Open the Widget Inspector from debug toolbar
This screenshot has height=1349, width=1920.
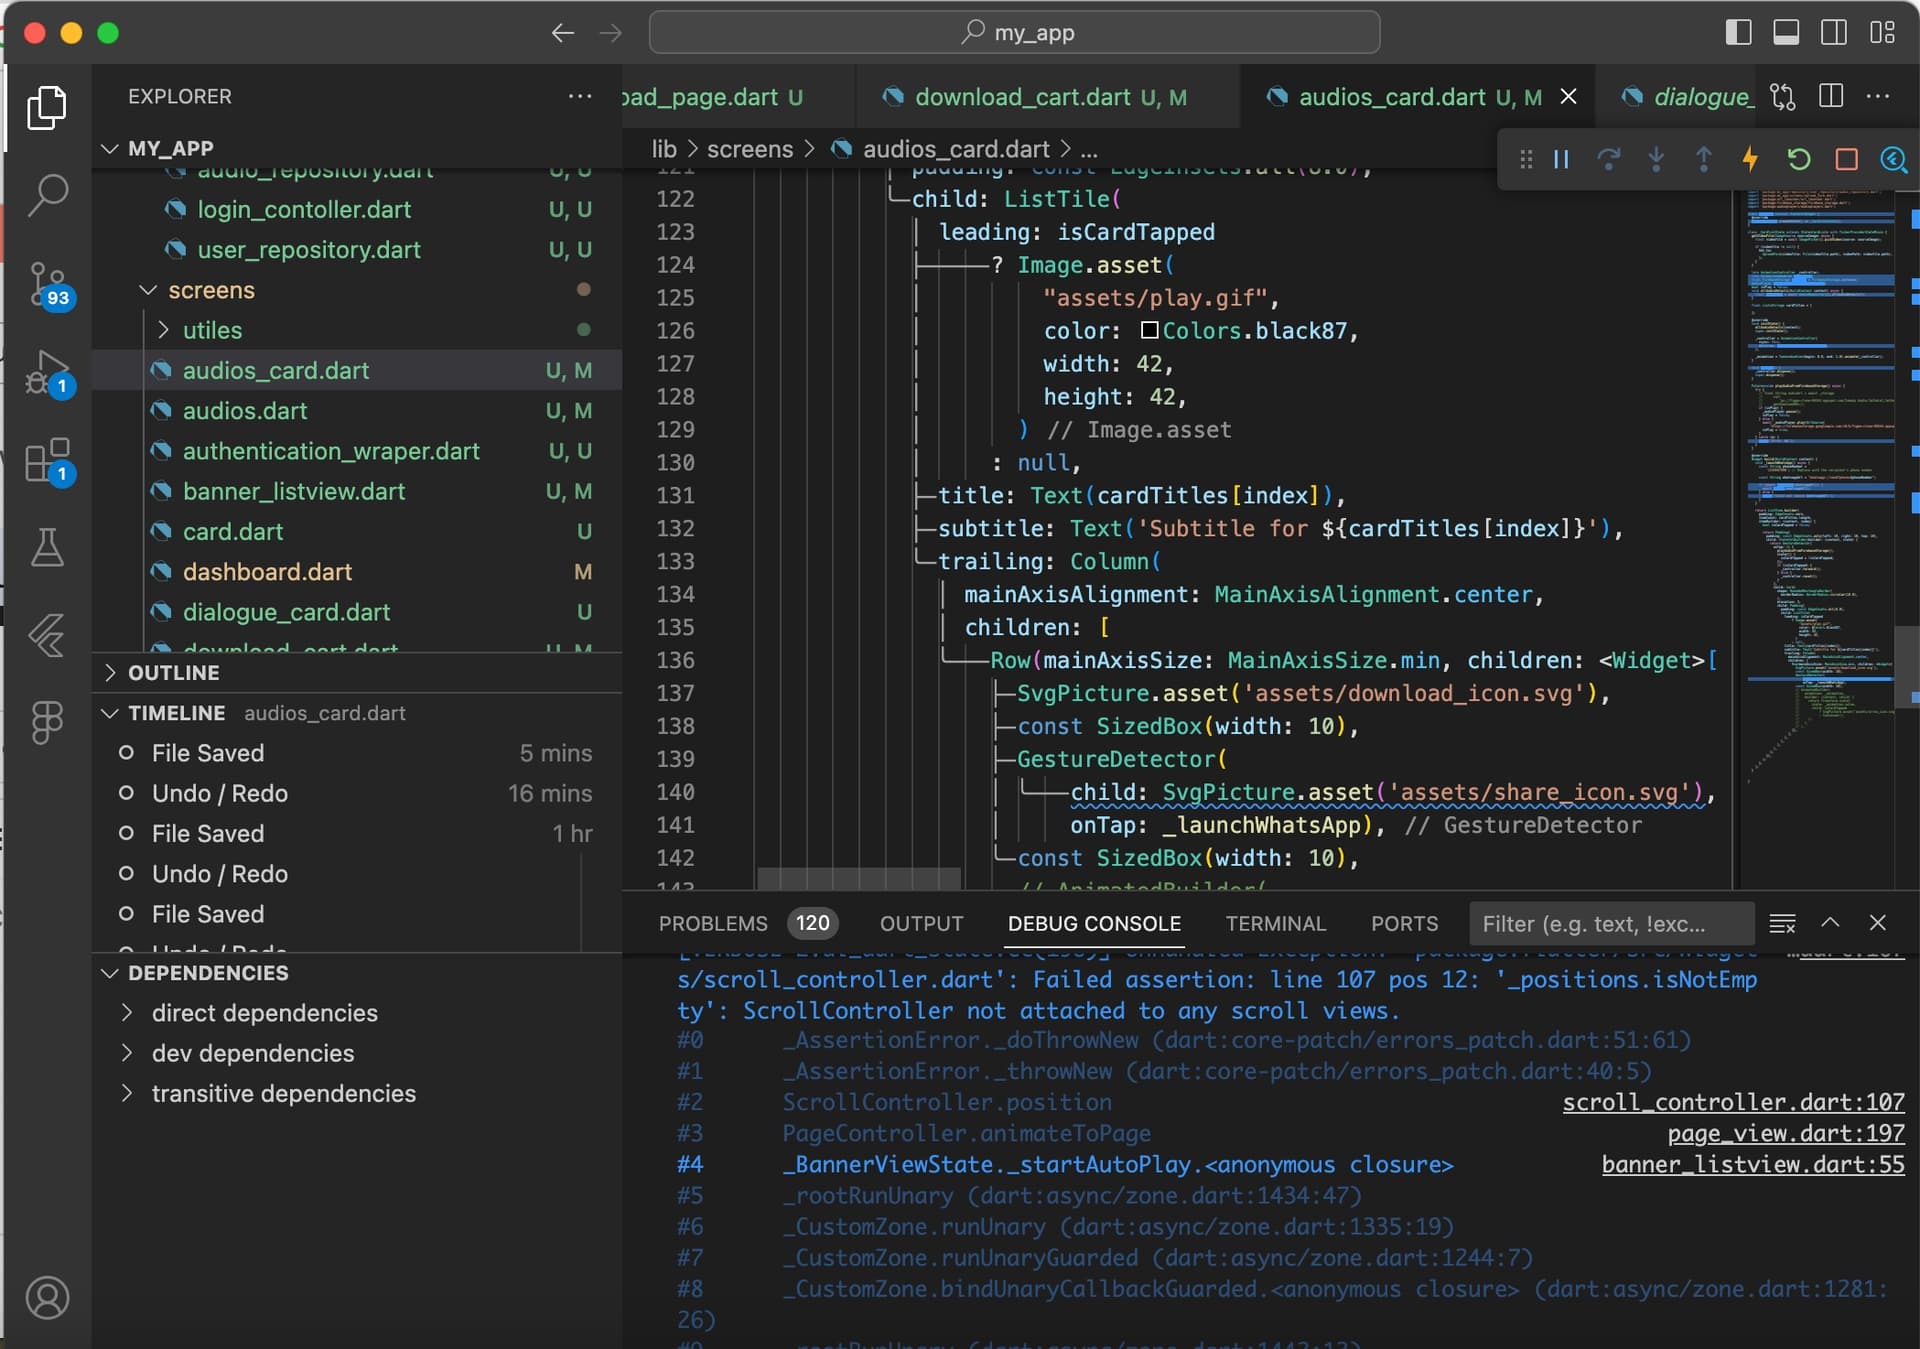click(x=1893, y=159)
